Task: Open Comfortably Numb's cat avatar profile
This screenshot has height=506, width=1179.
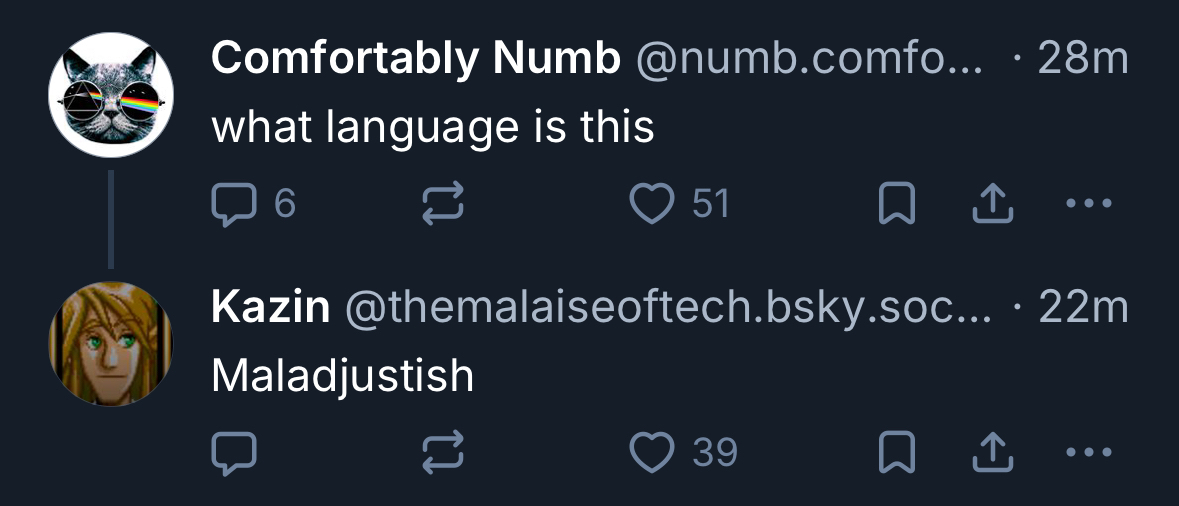Action: pyautogui.click(x=111, y=95)
